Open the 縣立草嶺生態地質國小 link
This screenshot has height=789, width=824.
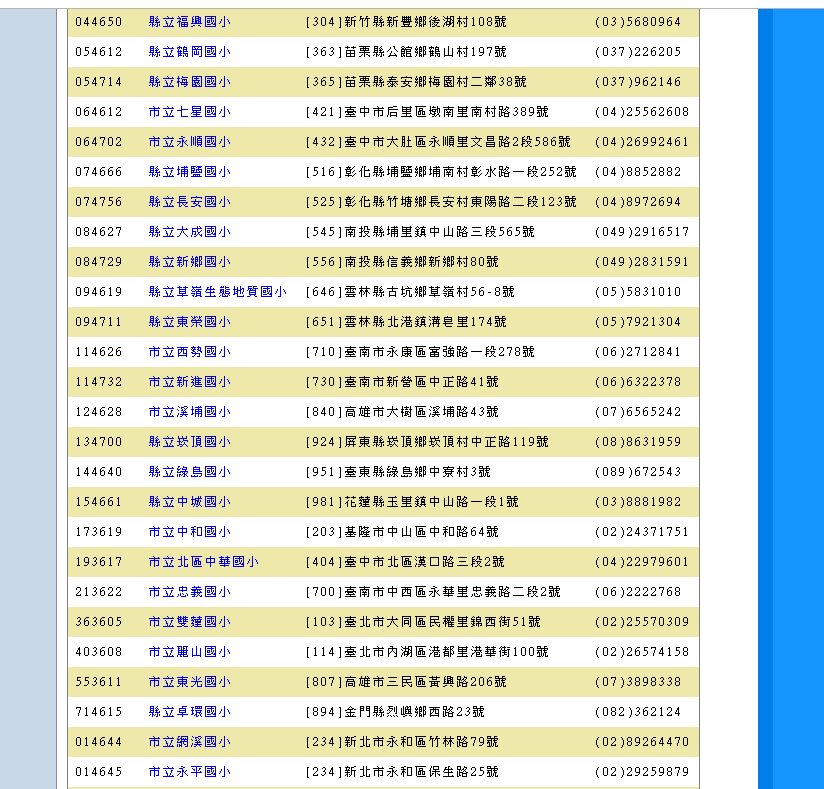click(x=218, y=292)
